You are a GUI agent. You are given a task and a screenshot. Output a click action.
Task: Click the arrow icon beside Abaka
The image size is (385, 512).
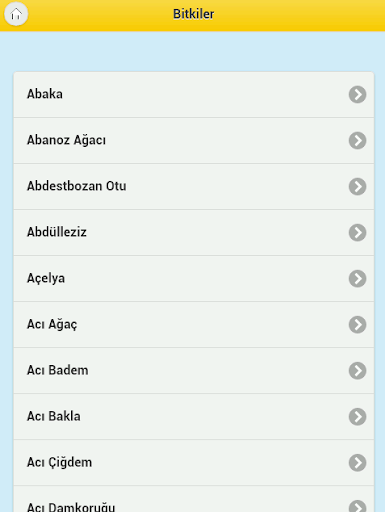[358, 94]
